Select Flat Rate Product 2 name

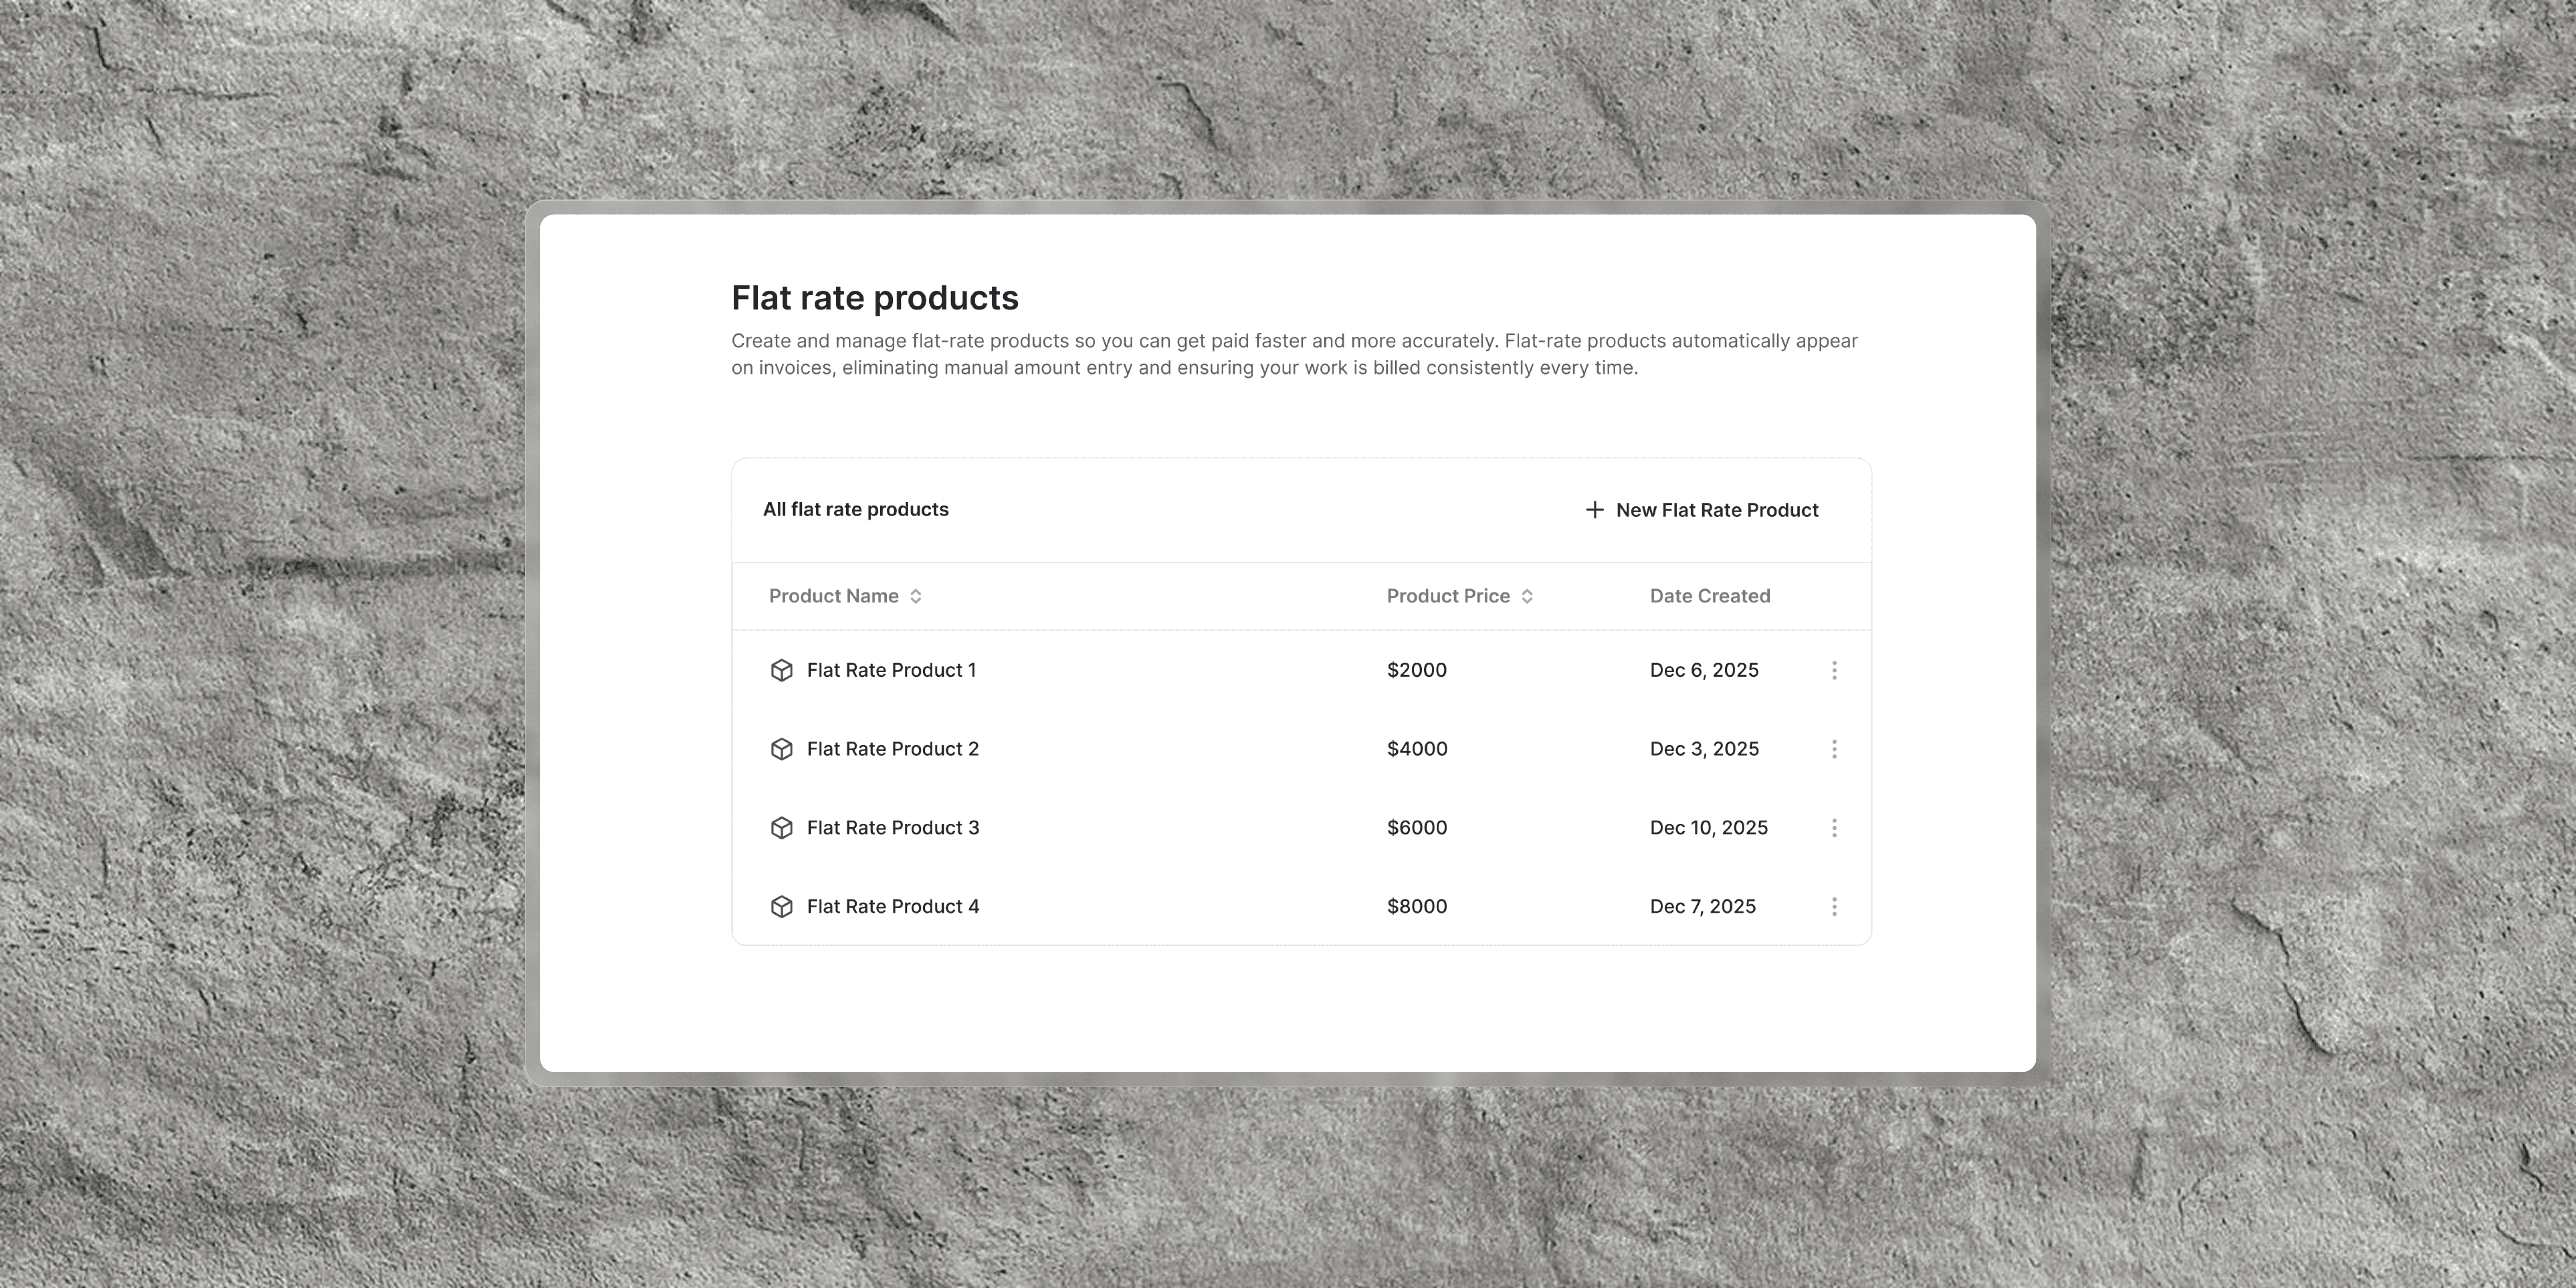pos(892,749)
